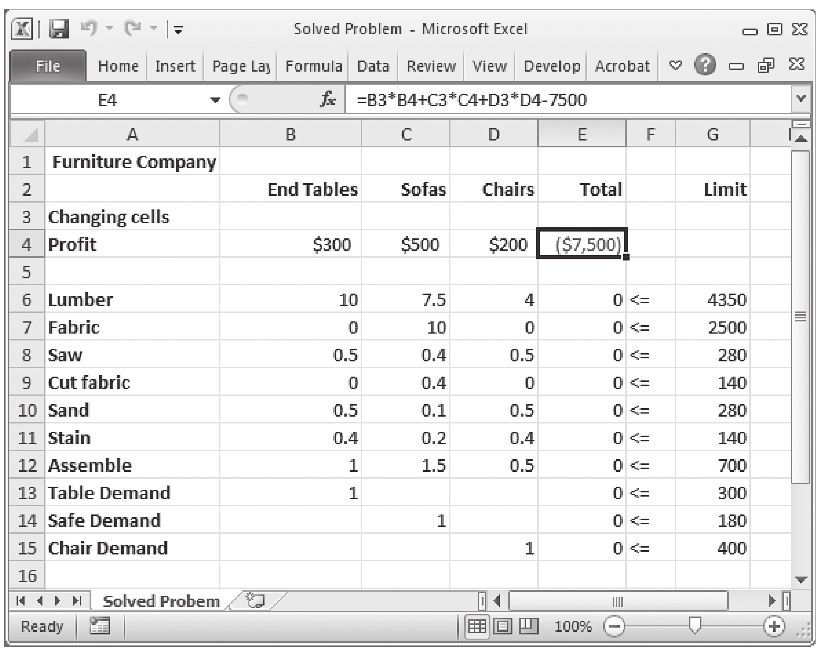The image size is (820, 655).
Task: Select the cell showing $300 End Tables profit
Action: (x=290, y=245)
